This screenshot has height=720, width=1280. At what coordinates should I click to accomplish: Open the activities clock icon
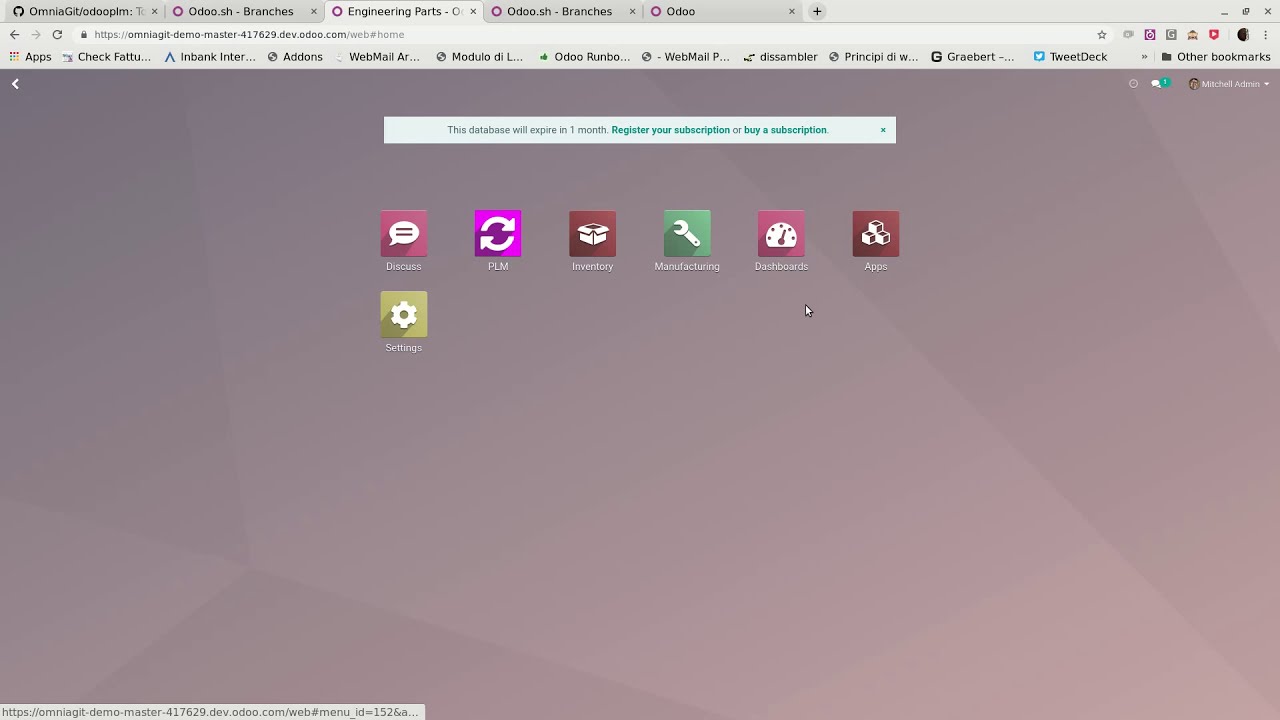click(x=1133, y=84)
